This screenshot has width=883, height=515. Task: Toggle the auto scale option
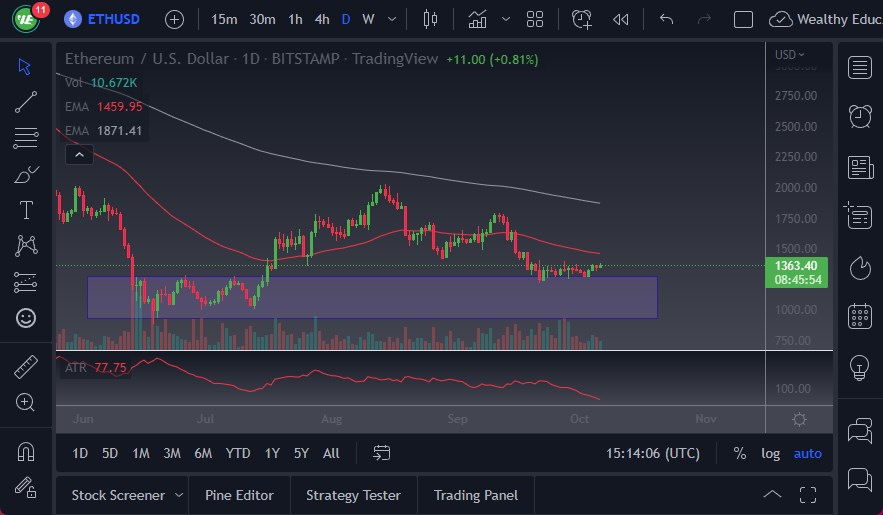click(x=807, y=453)
